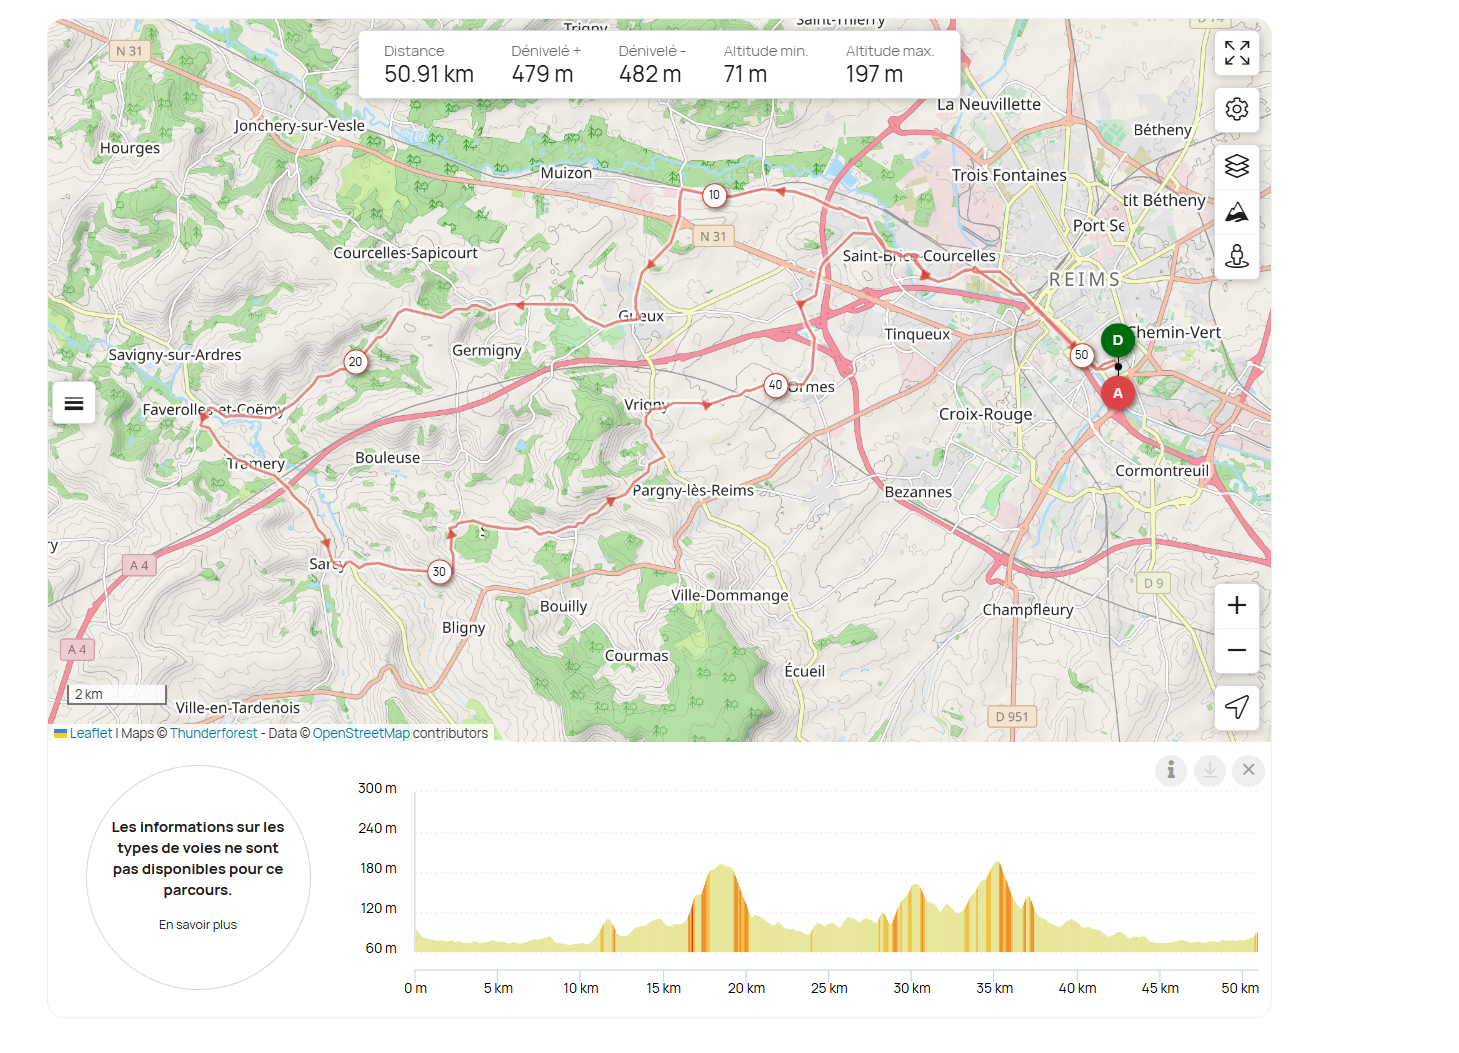
Task: Show elevation profile info
Action: tap(1171, 770)
